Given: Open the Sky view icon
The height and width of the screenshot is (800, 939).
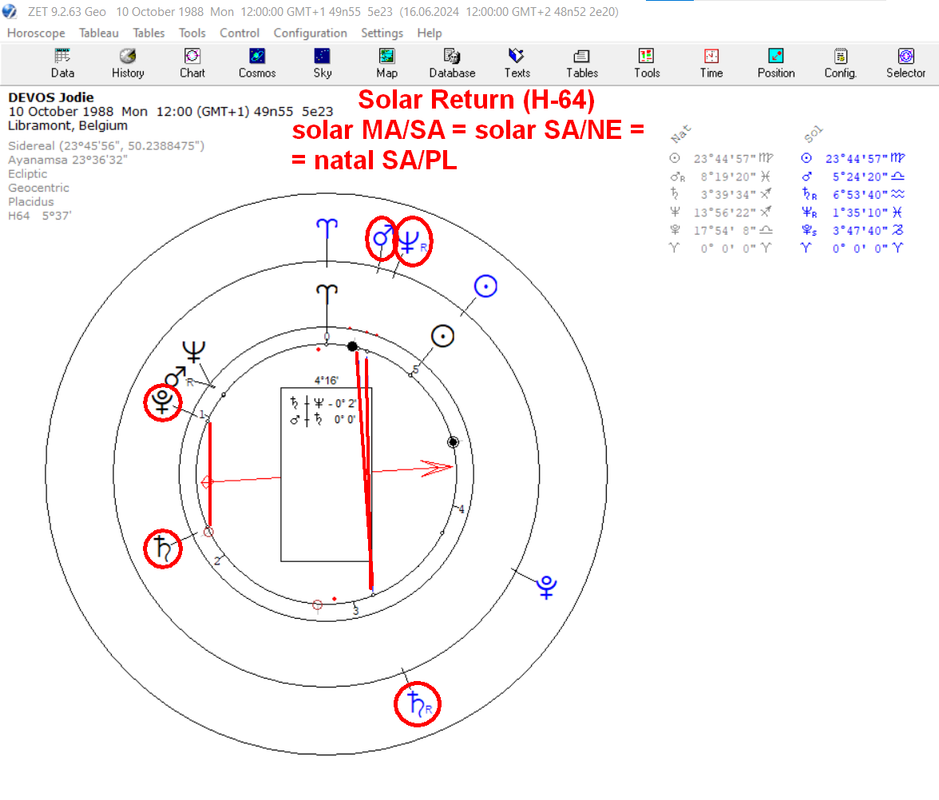Looking at the screenshot, I should tap(322, 63).
